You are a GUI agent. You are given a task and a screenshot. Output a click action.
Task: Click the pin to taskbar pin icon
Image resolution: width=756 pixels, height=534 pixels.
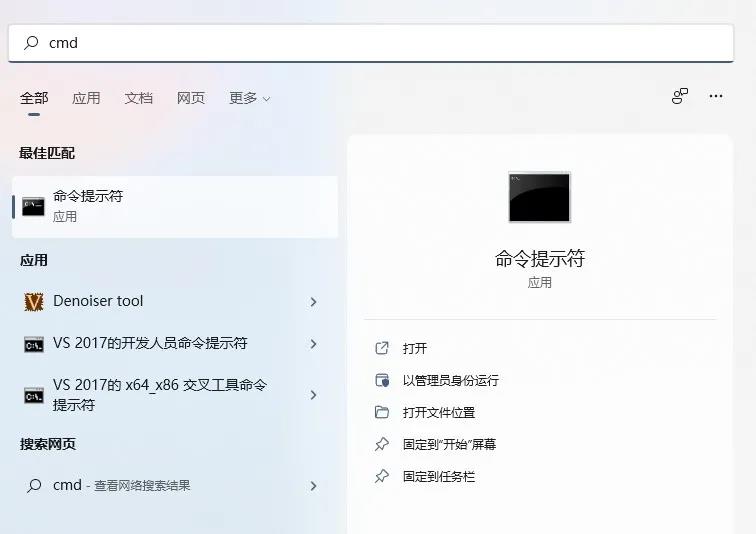(x=381, y=476)
